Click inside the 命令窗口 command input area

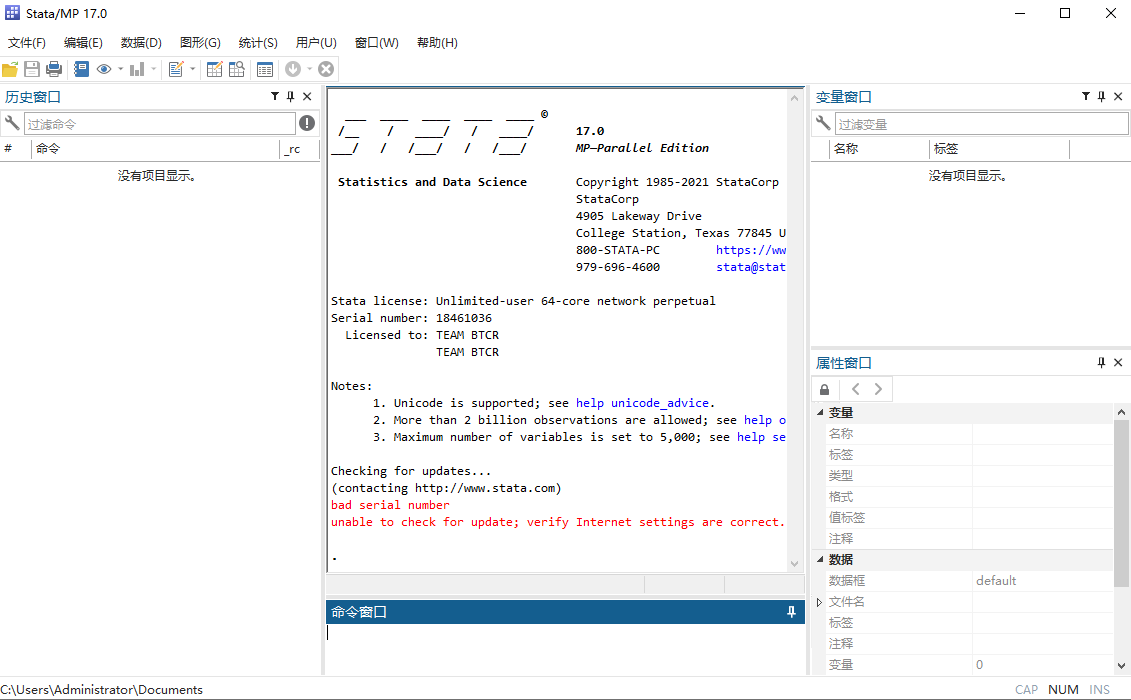coord(565,649)
